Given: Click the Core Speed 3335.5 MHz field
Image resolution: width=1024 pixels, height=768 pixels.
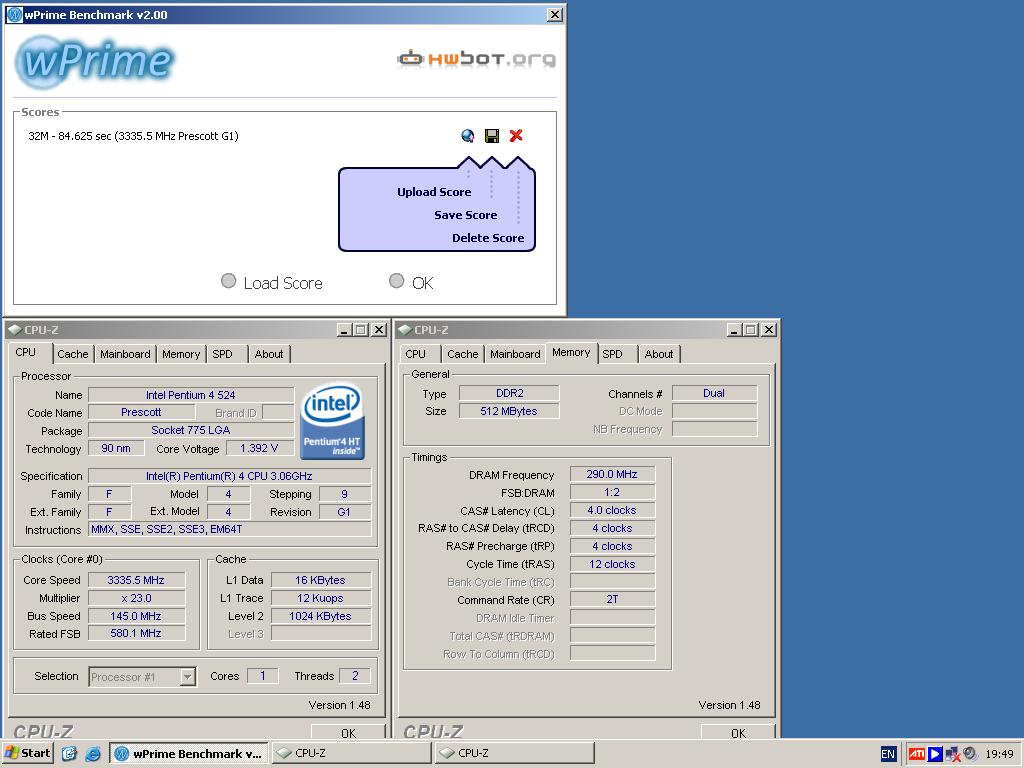Looking at the screenshot, I should (x=136, y=580).
